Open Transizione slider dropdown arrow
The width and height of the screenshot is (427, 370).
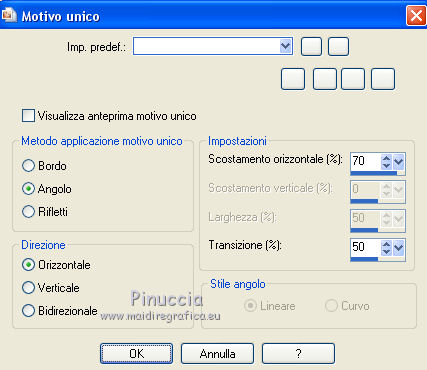[399, 248]
